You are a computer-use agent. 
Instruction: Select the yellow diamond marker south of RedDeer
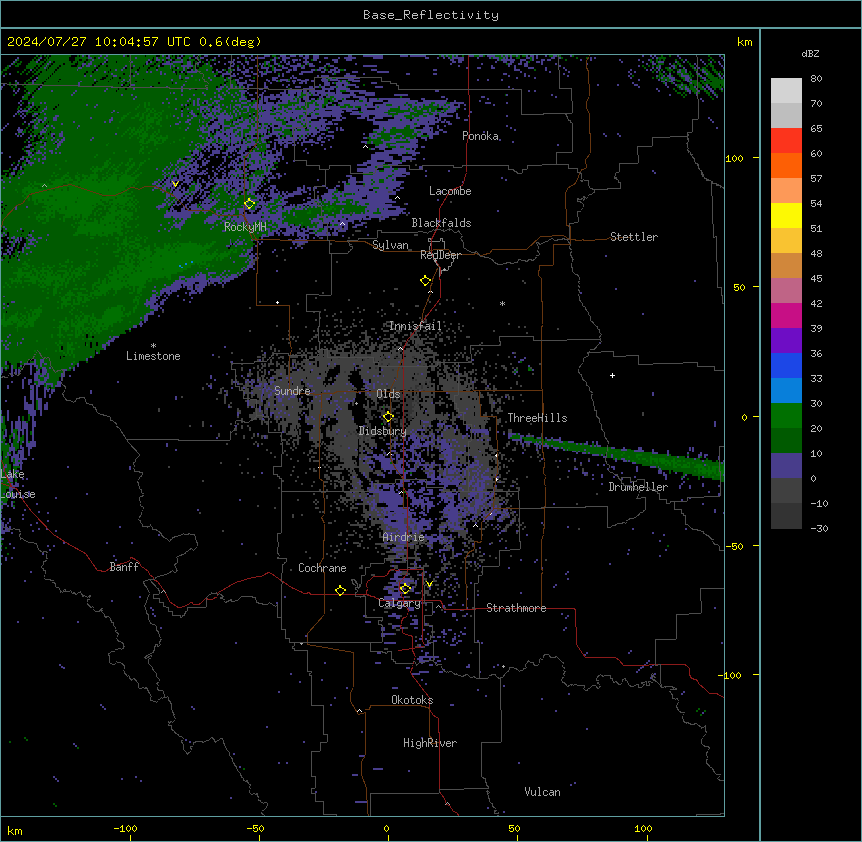(426, 280)
